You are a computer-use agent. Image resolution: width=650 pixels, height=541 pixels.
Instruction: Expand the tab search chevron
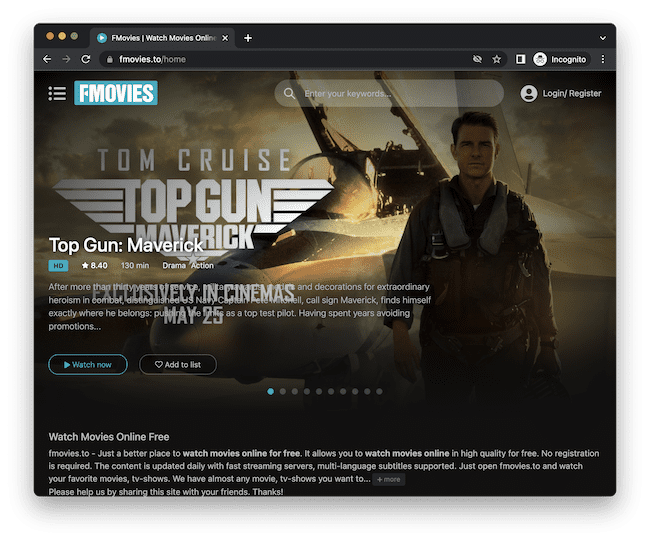tap(603, 38)
